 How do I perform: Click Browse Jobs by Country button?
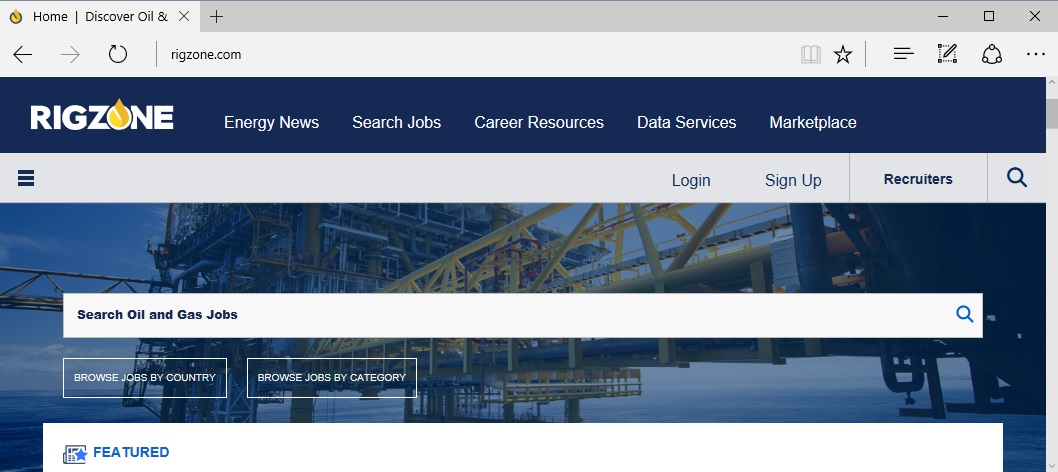point(145,378)
